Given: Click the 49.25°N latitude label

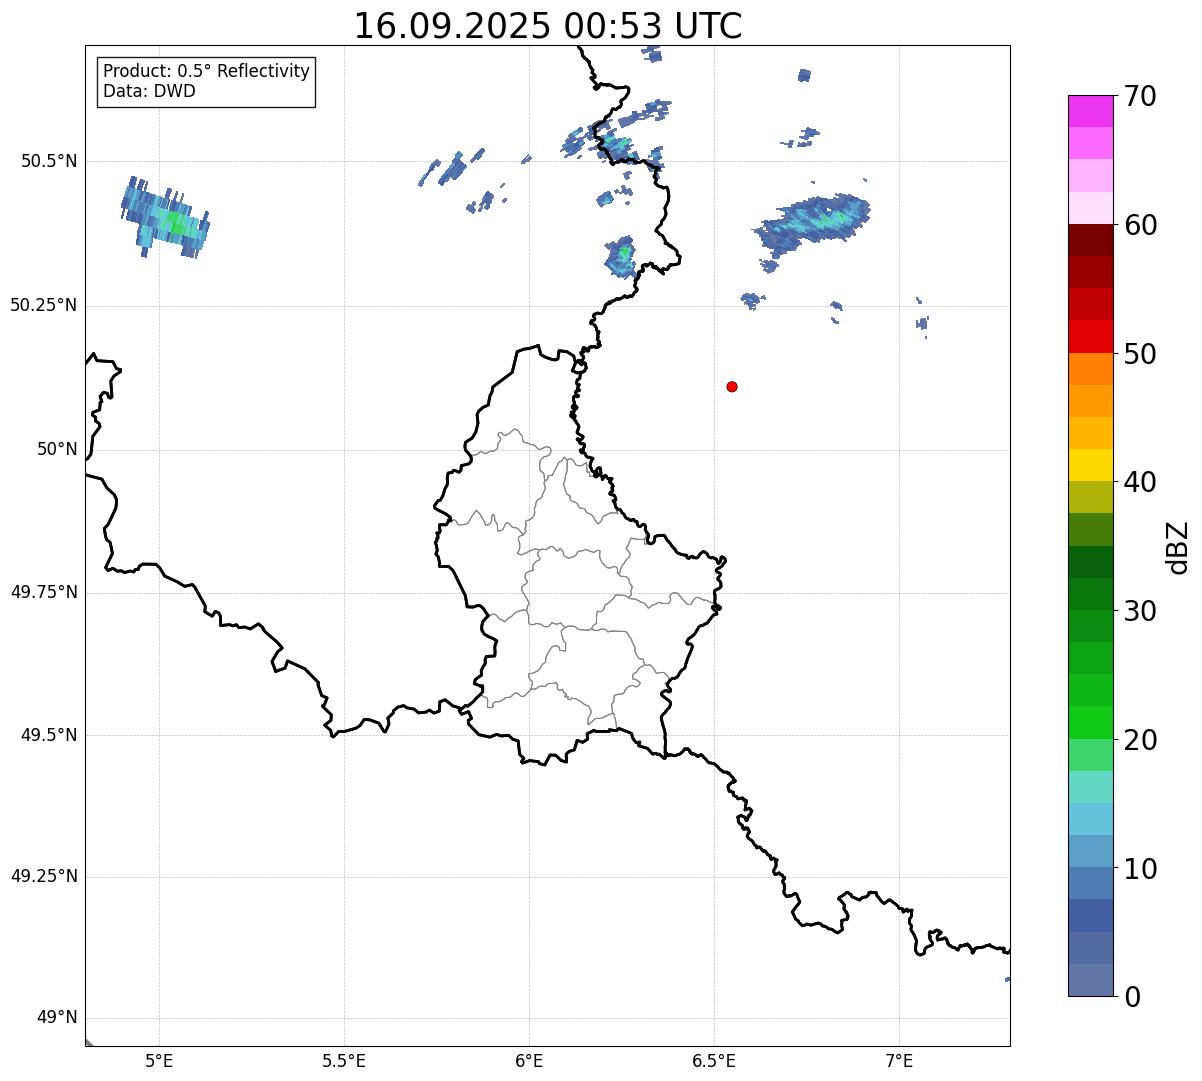Looking at the screenshot, I should [x=43, y=876].
